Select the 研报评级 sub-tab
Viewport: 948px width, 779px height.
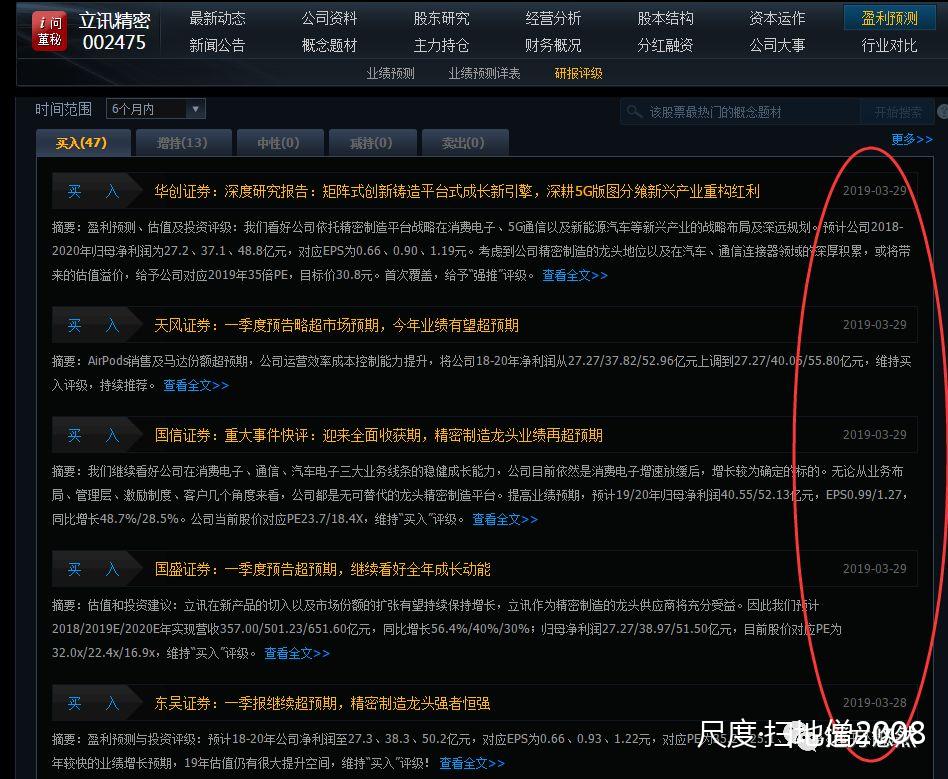579,73
